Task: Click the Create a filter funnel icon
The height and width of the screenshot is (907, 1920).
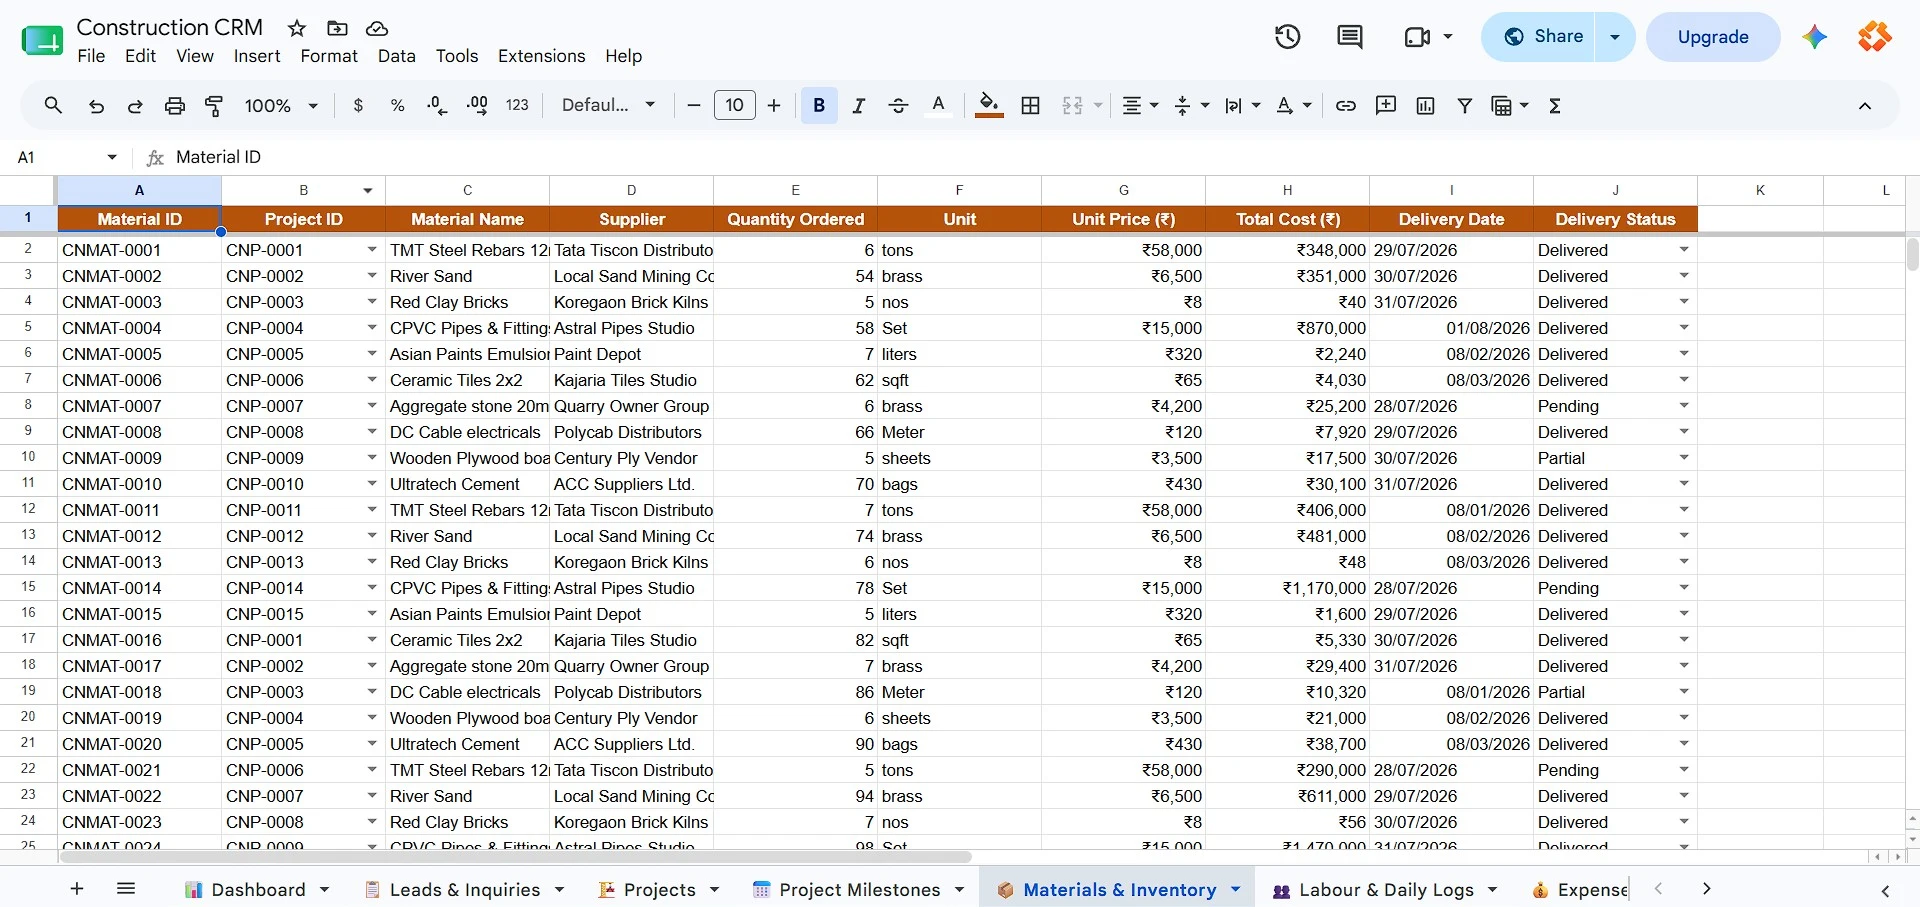Action: click(x=1465, y=105)
